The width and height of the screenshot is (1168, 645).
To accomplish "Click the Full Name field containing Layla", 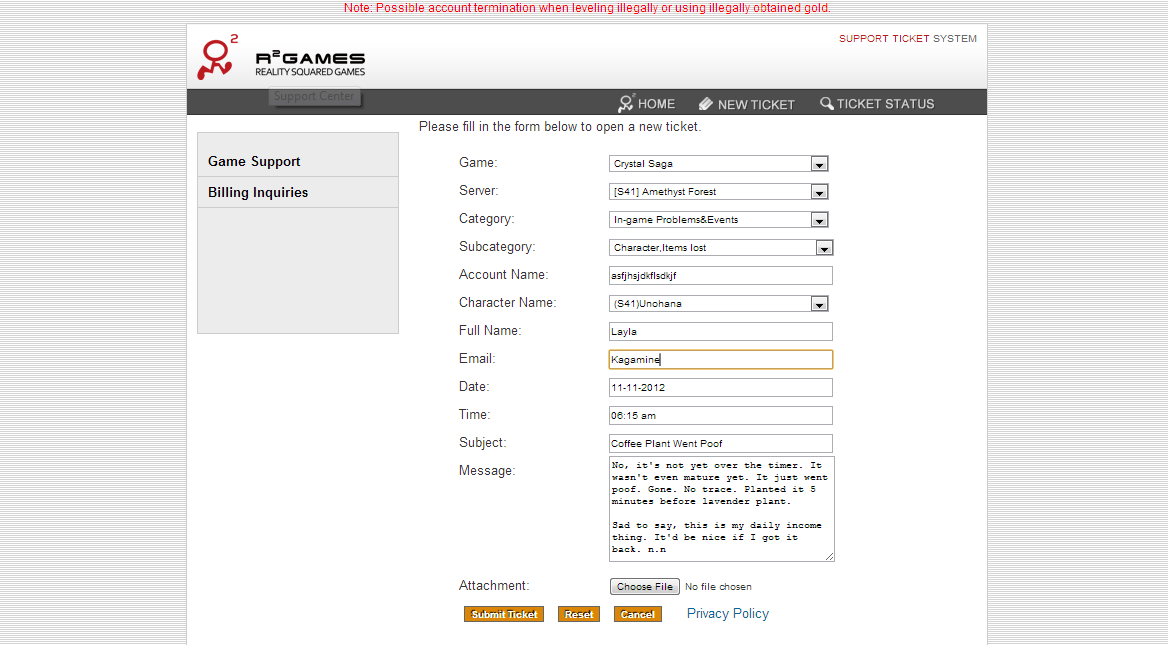I will 720,331.
